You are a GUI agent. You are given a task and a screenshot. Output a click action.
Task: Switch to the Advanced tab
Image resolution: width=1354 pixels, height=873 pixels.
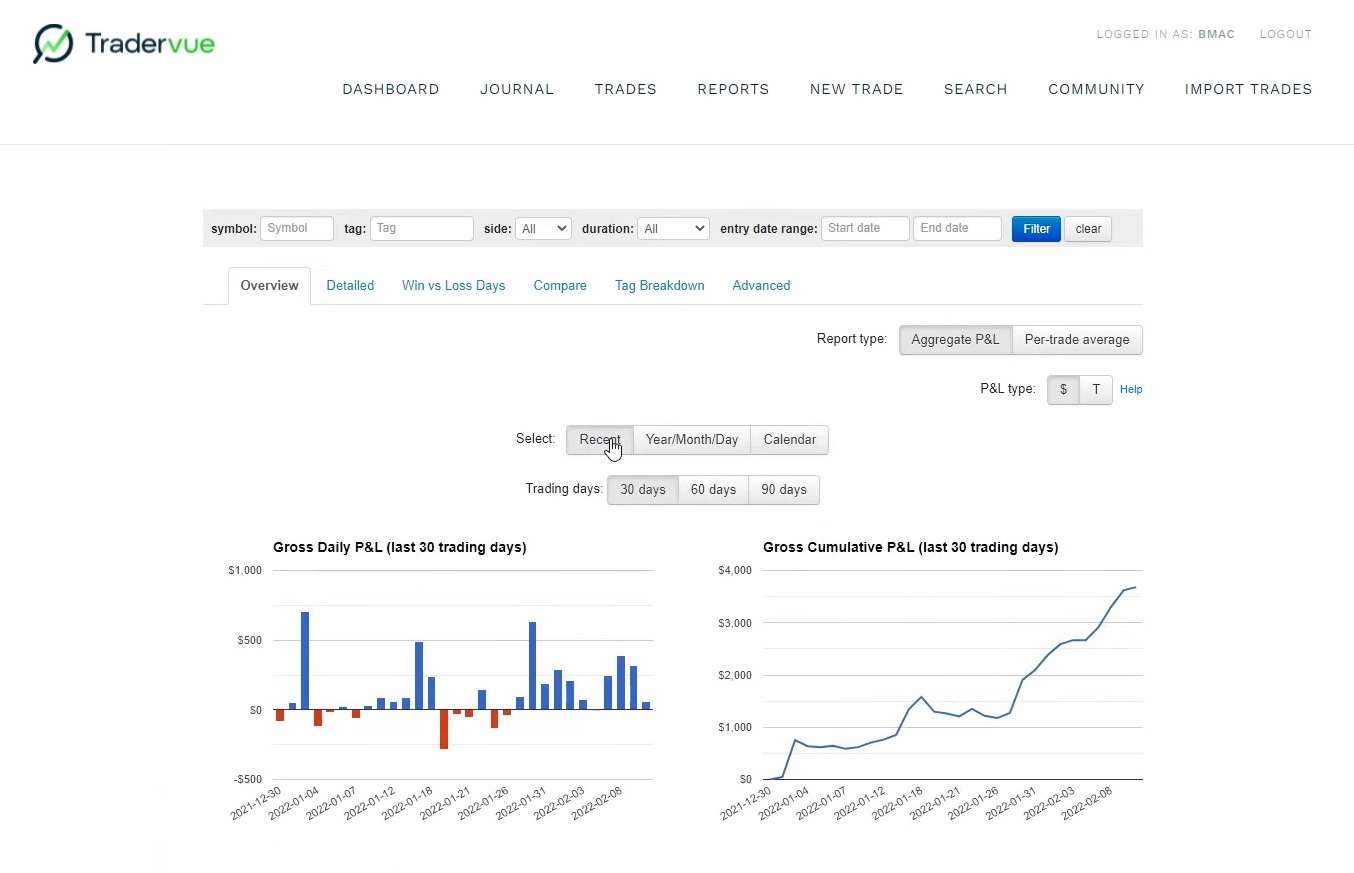click(x=761, y=286)
